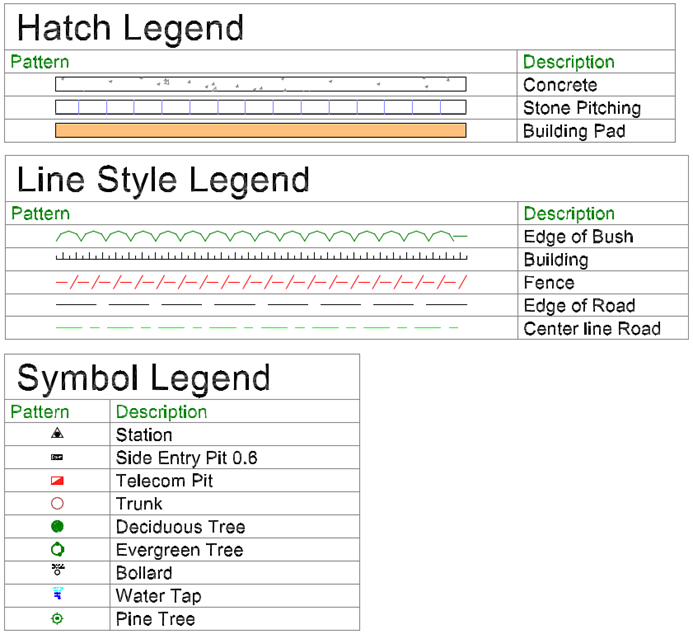Select the red Fence line pattern
The height and width of the screenshot is (634, 693).
(261, 282)
